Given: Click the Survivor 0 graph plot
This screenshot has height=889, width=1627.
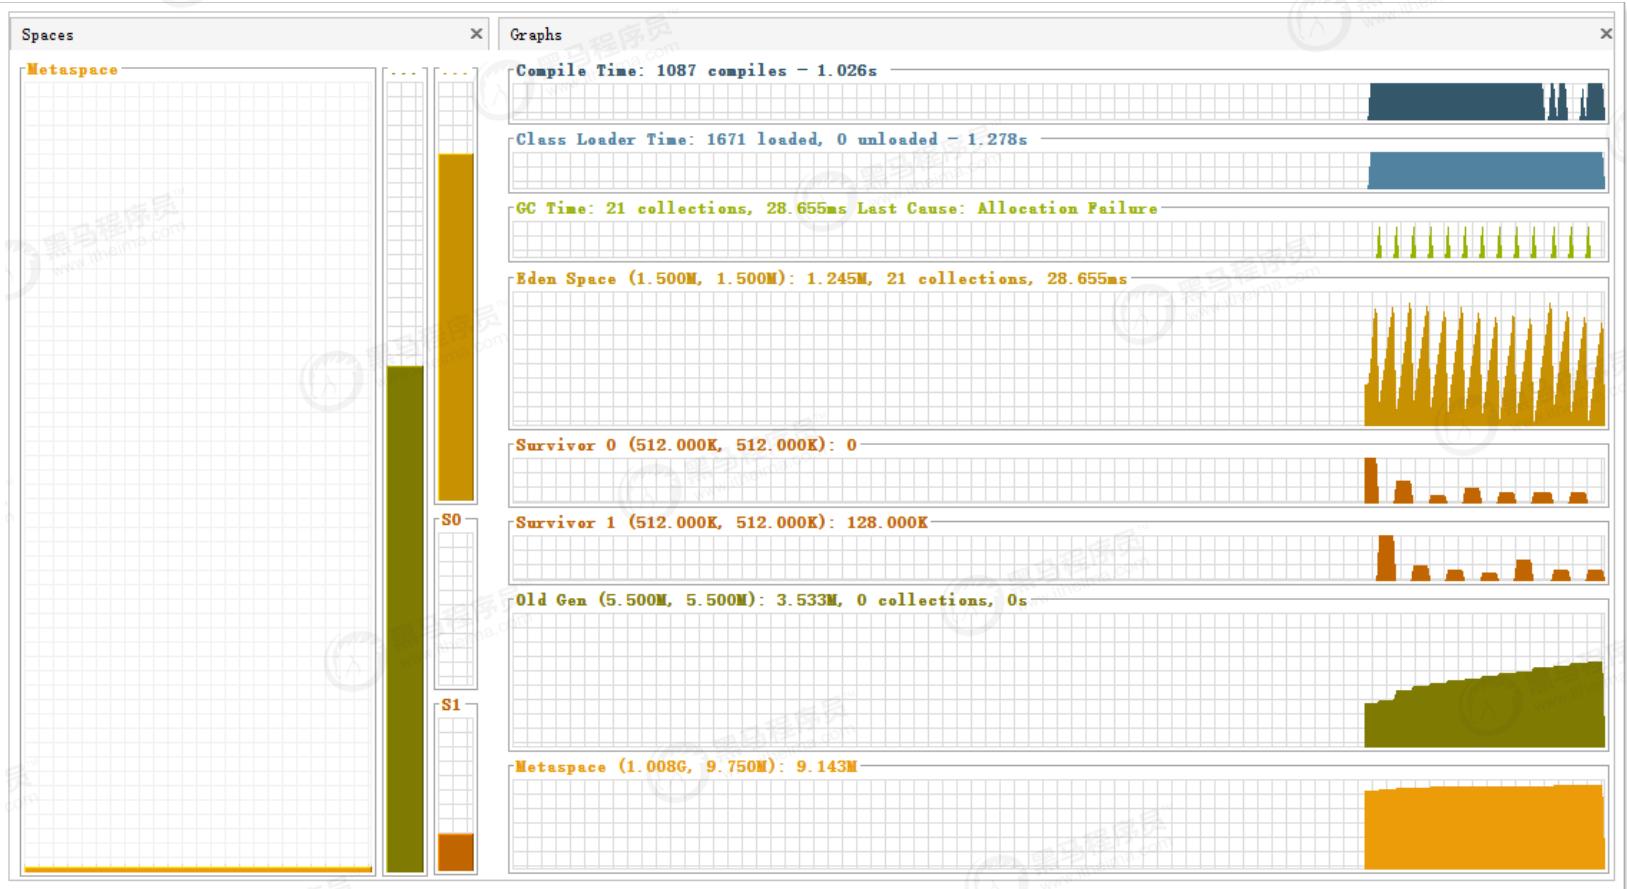Looking at the screenshot, I should (1058, 481).
